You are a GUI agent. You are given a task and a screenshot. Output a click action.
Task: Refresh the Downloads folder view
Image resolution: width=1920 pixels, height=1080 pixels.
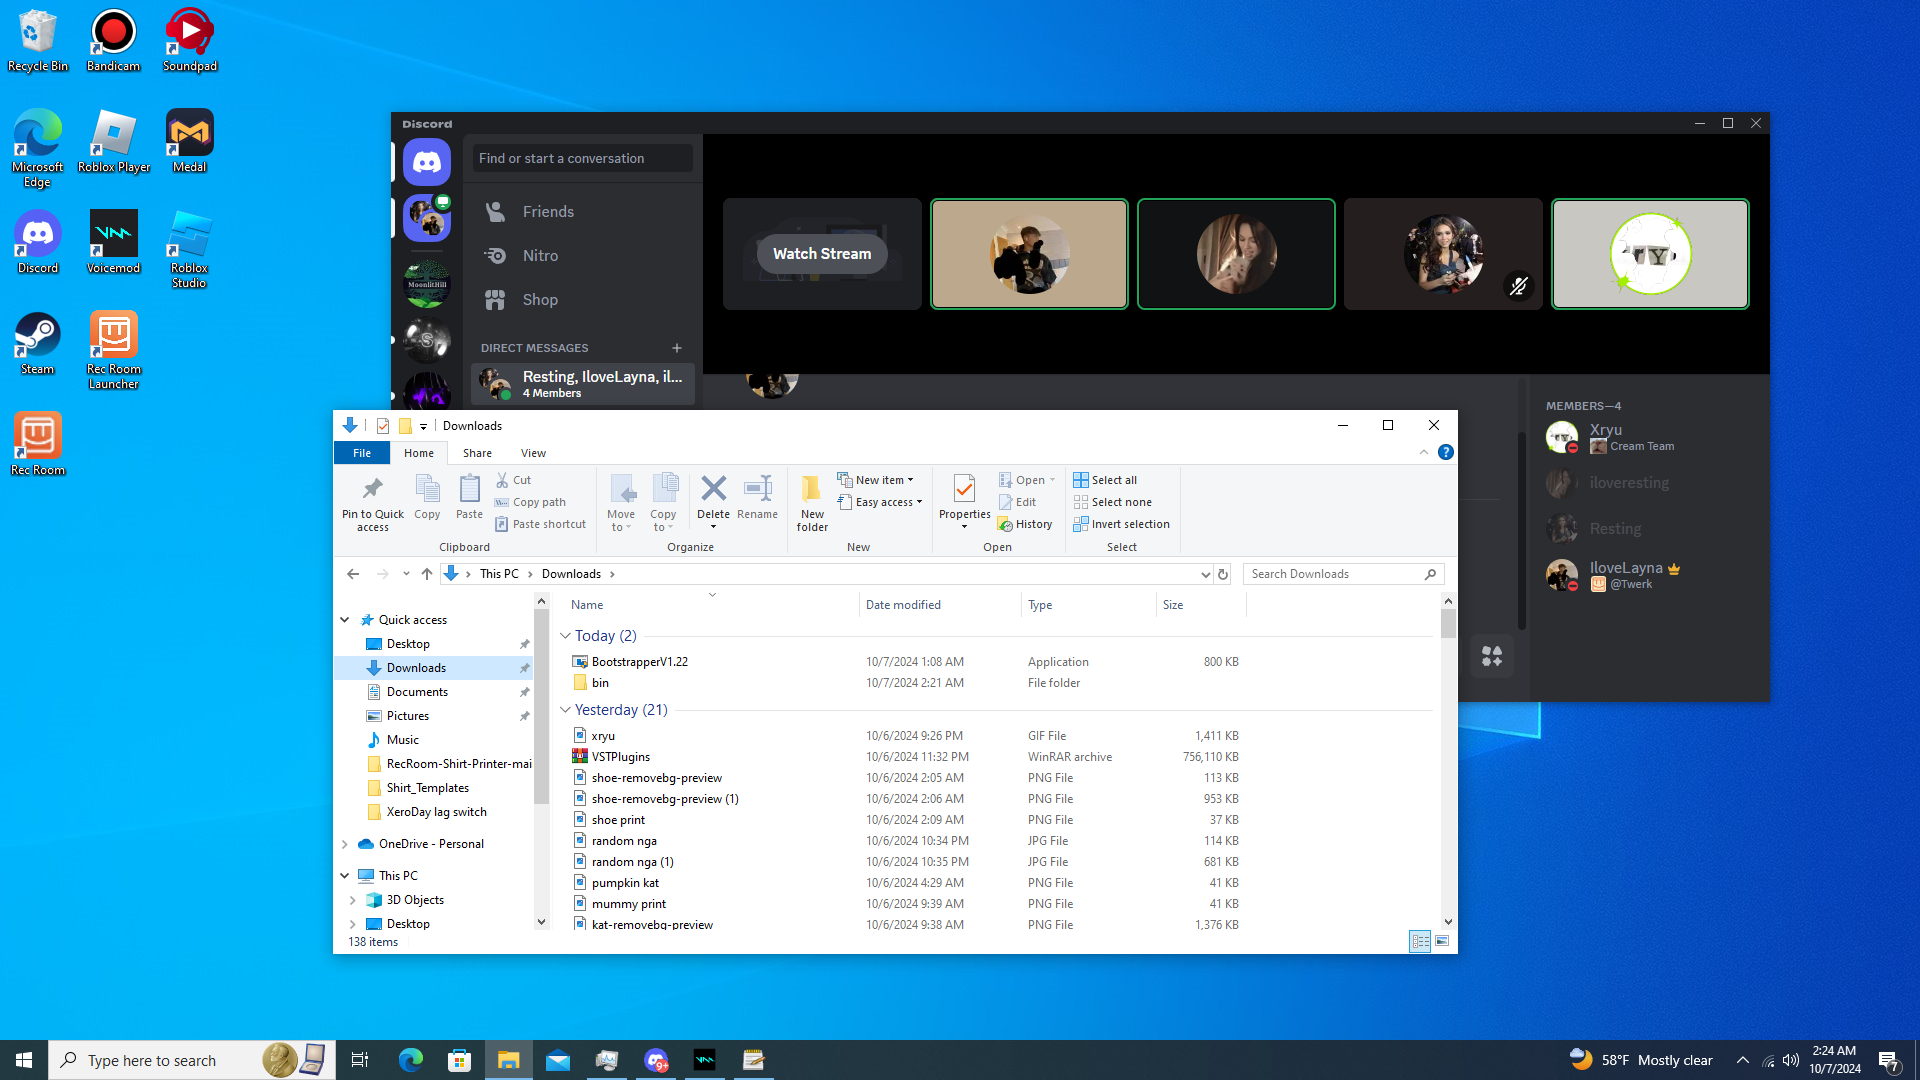tap(1223, 574)
